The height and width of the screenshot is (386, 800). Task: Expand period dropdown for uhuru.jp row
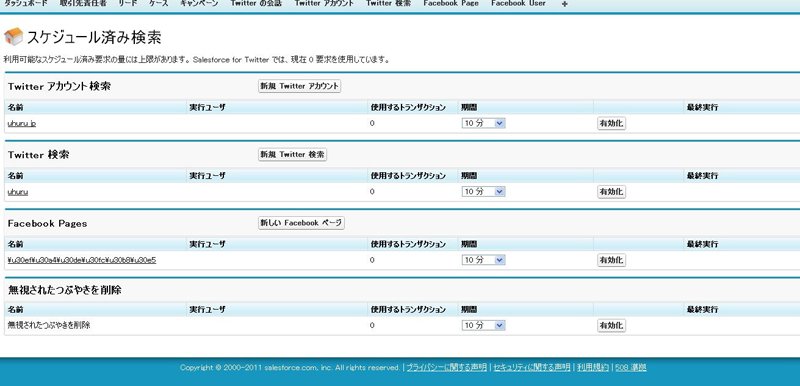pos(483,123)
